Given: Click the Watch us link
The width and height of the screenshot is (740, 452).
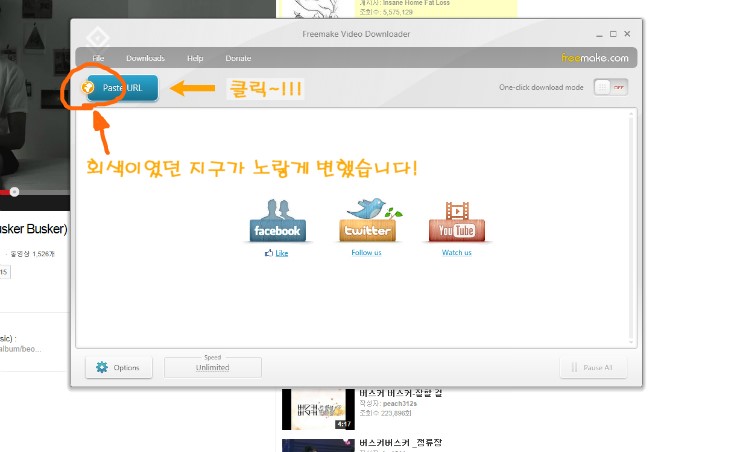Looking at the screenshot, I should point(456,253).
